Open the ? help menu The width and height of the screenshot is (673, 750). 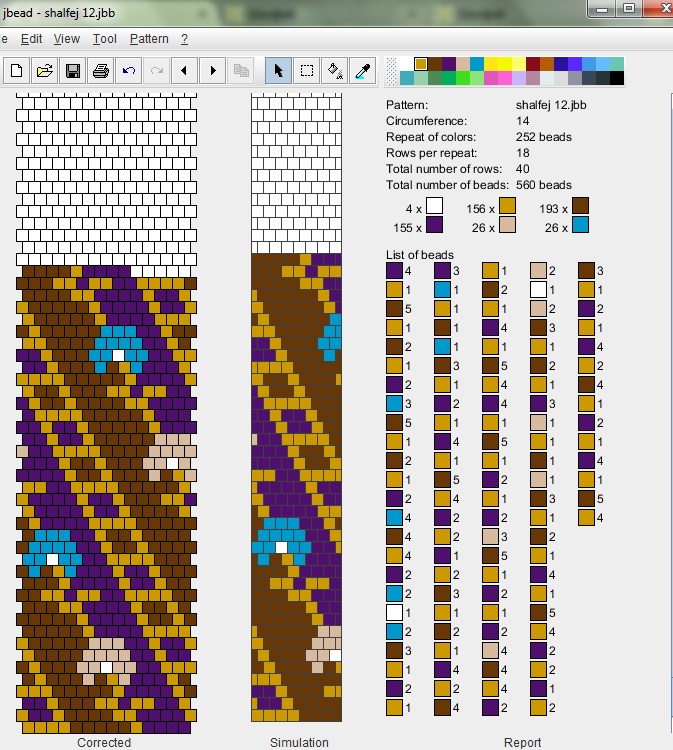184,39
